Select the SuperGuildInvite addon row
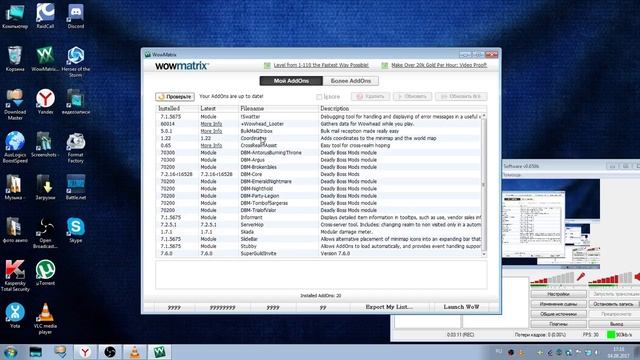Screen dimensions: 640x360 (x=319, y=253)
